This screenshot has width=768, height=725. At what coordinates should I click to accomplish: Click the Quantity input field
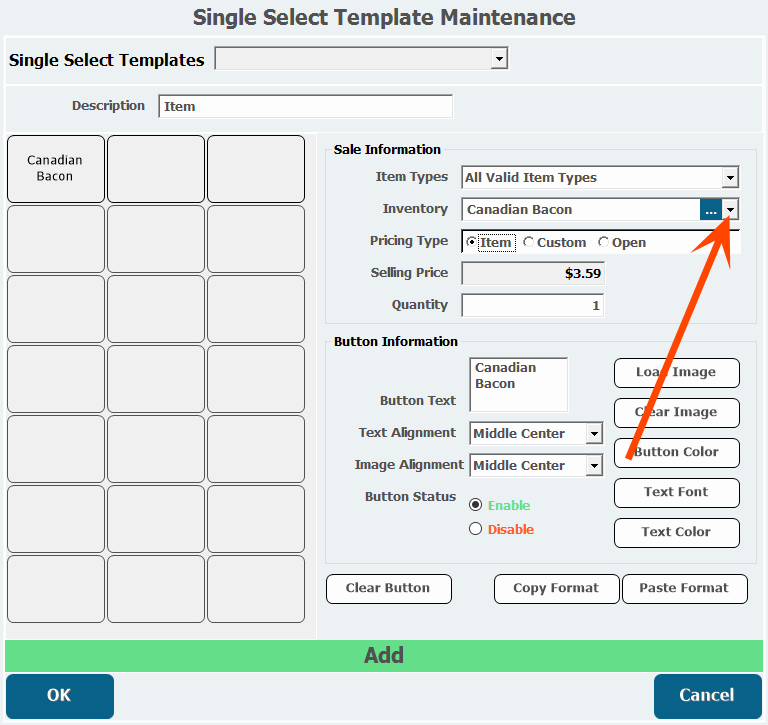[533, 306]
